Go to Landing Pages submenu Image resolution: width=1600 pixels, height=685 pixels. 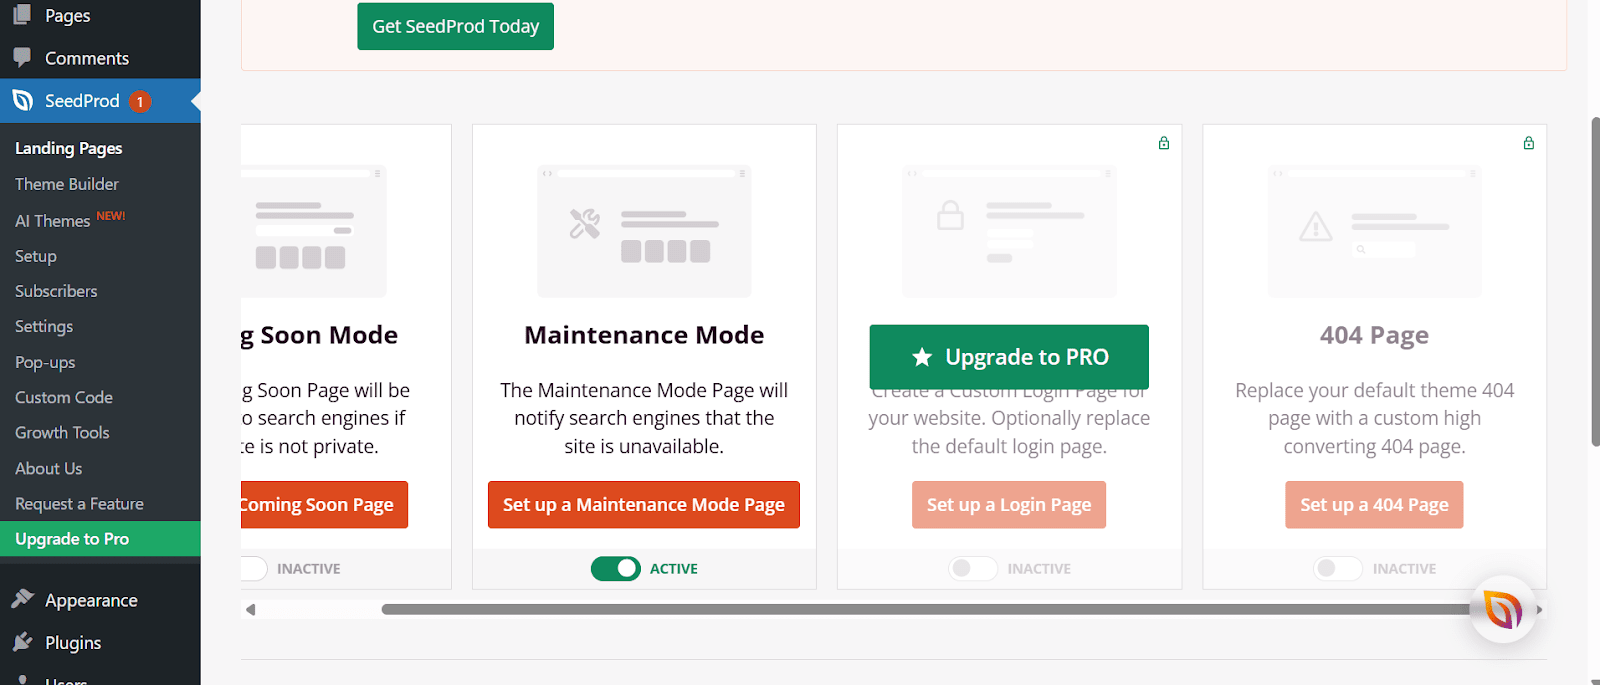click(69, 148)
